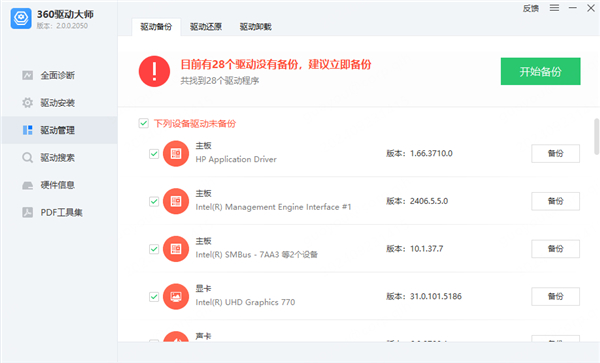
Task: Click the 驱动安装 gear icon
Action: point(27,103)
